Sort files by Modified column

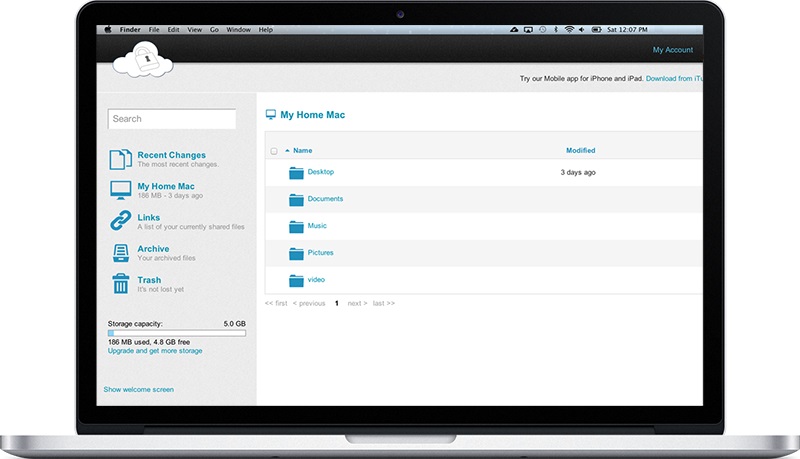[x=580, y=151]
